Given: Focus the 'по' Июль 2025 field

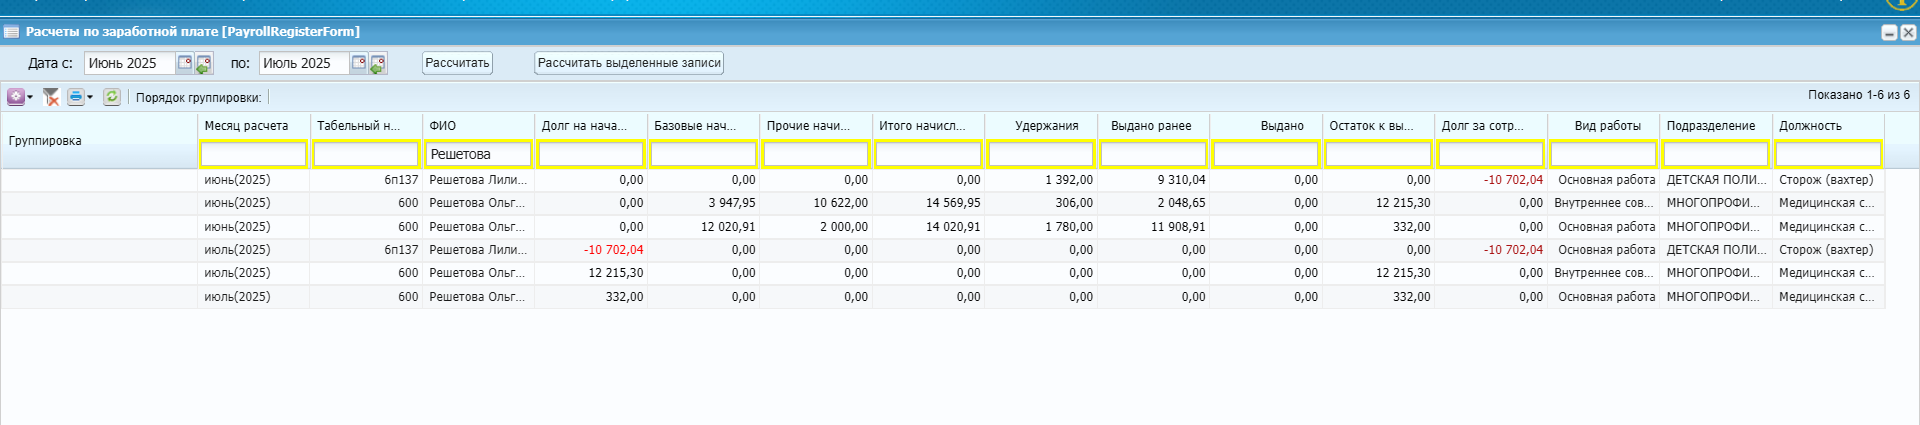Looking at the screenshot, I should click(x=304, y=63).
